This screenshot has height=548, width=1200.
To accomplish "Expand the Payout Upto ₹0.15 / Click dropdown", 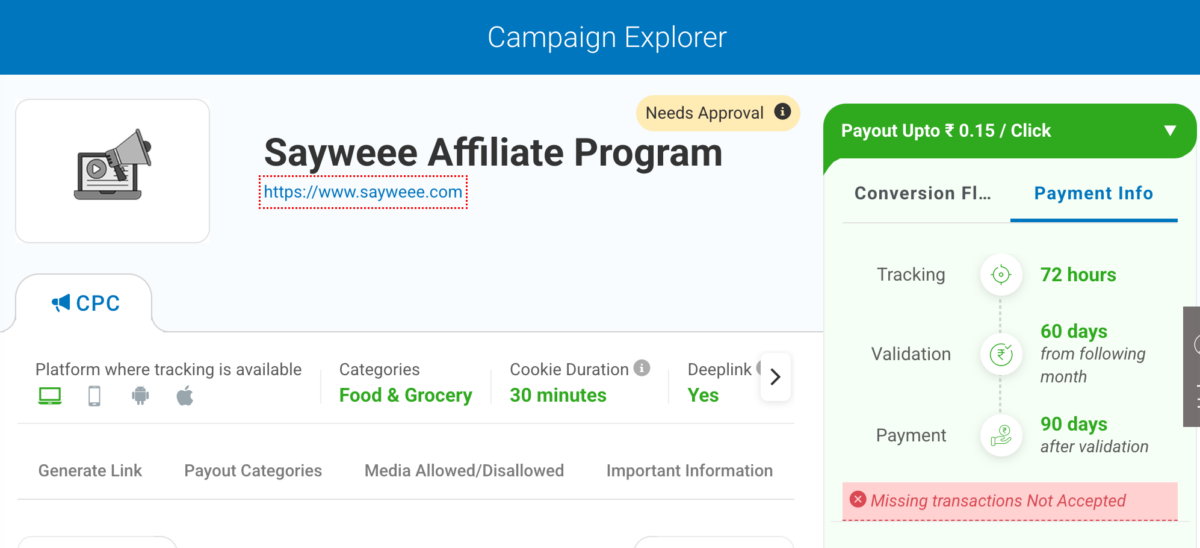I will (1170, 131).
